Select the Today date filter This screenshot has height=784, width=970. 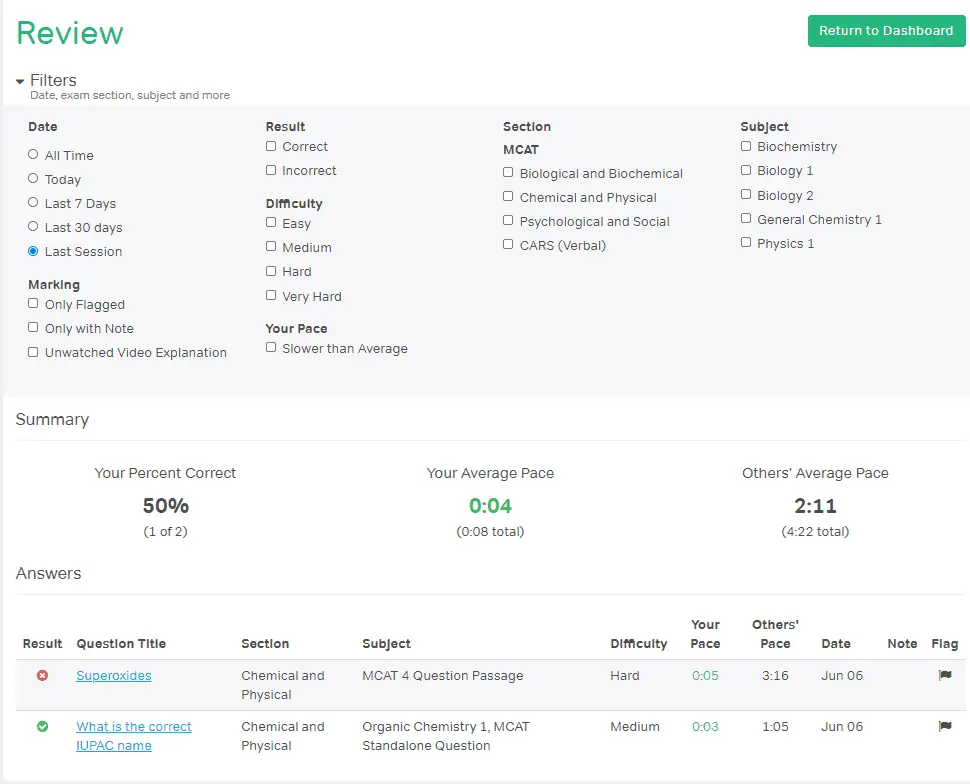pos(33,179)
